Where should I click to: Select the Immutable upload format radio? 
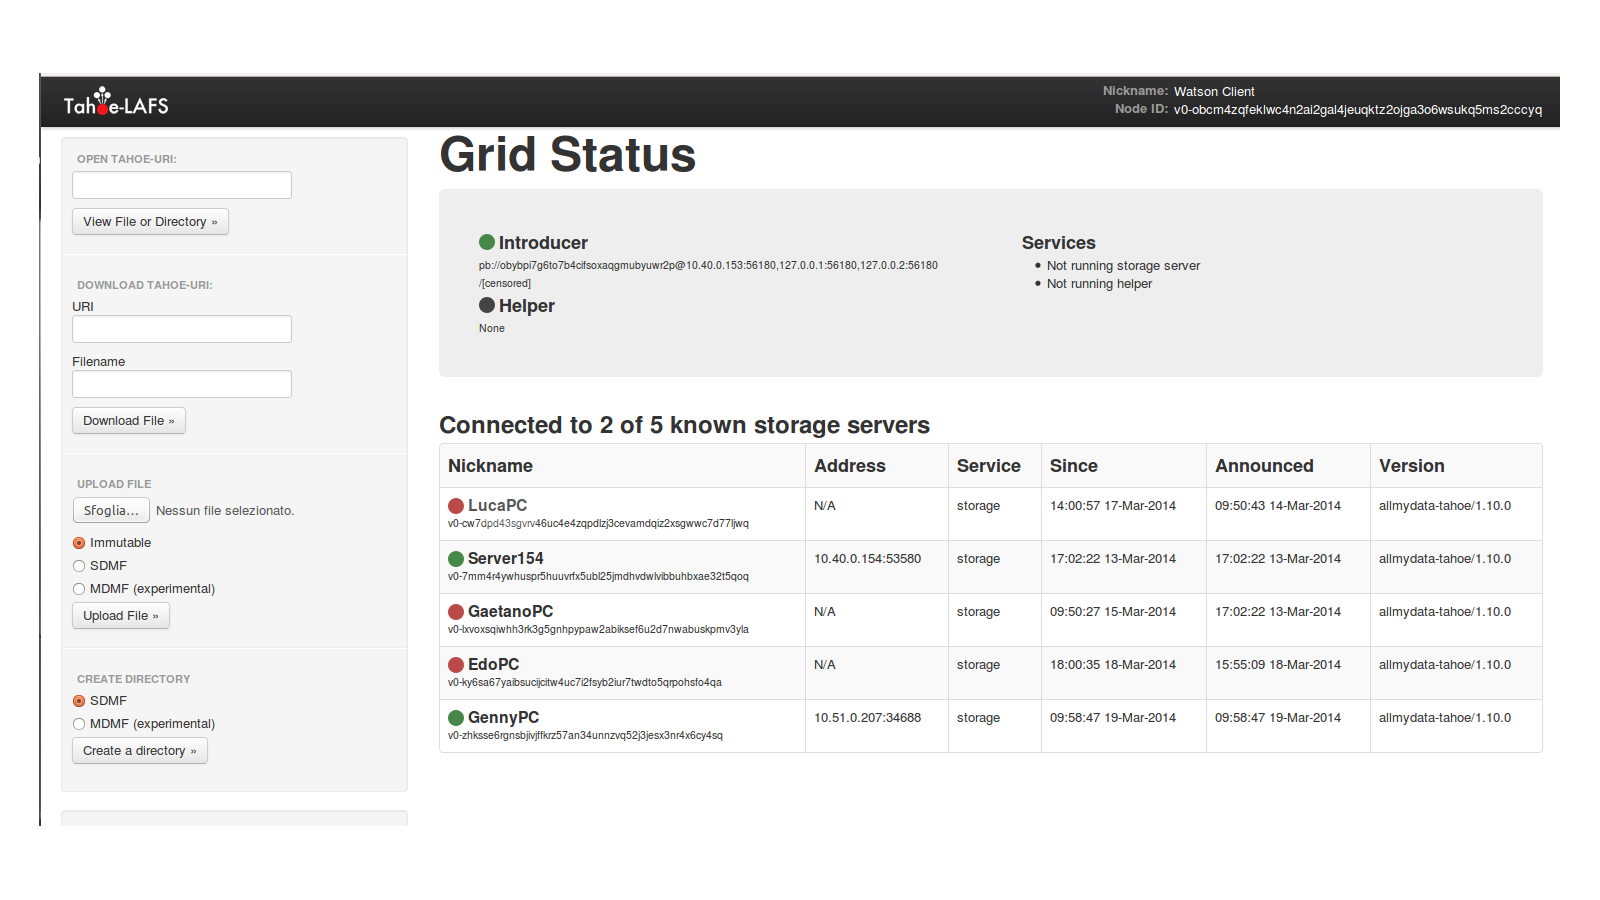[x=79, y=543]
